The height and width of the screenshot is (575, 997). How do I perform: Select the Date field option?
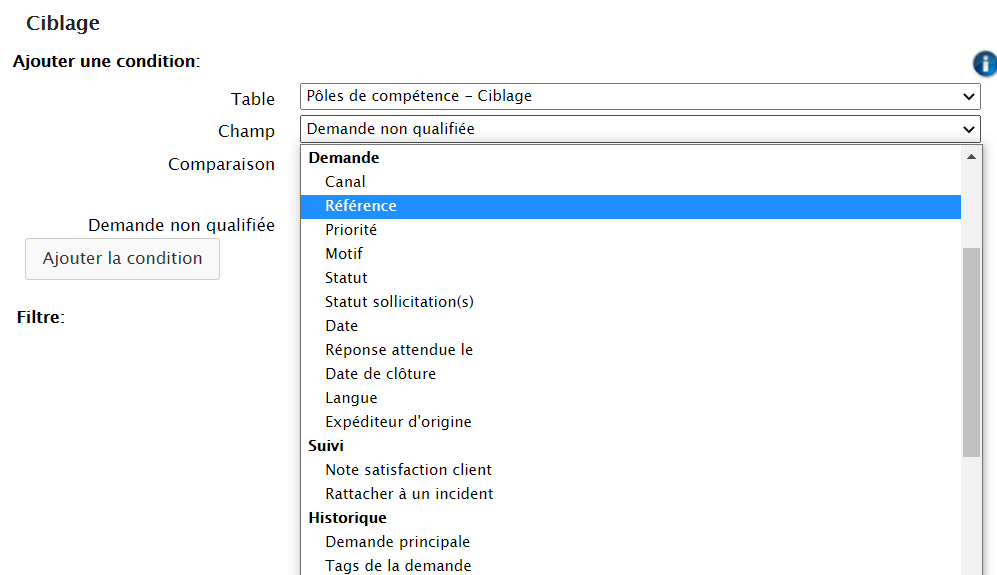[x=341, y=326]
